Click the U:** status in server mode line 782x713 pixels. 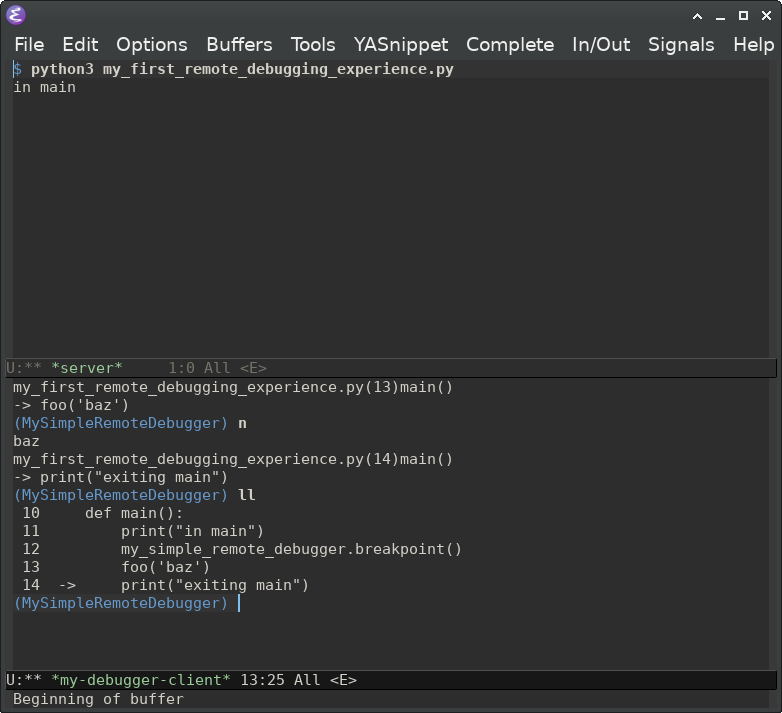pyautogui.click(x=23, y=368)
